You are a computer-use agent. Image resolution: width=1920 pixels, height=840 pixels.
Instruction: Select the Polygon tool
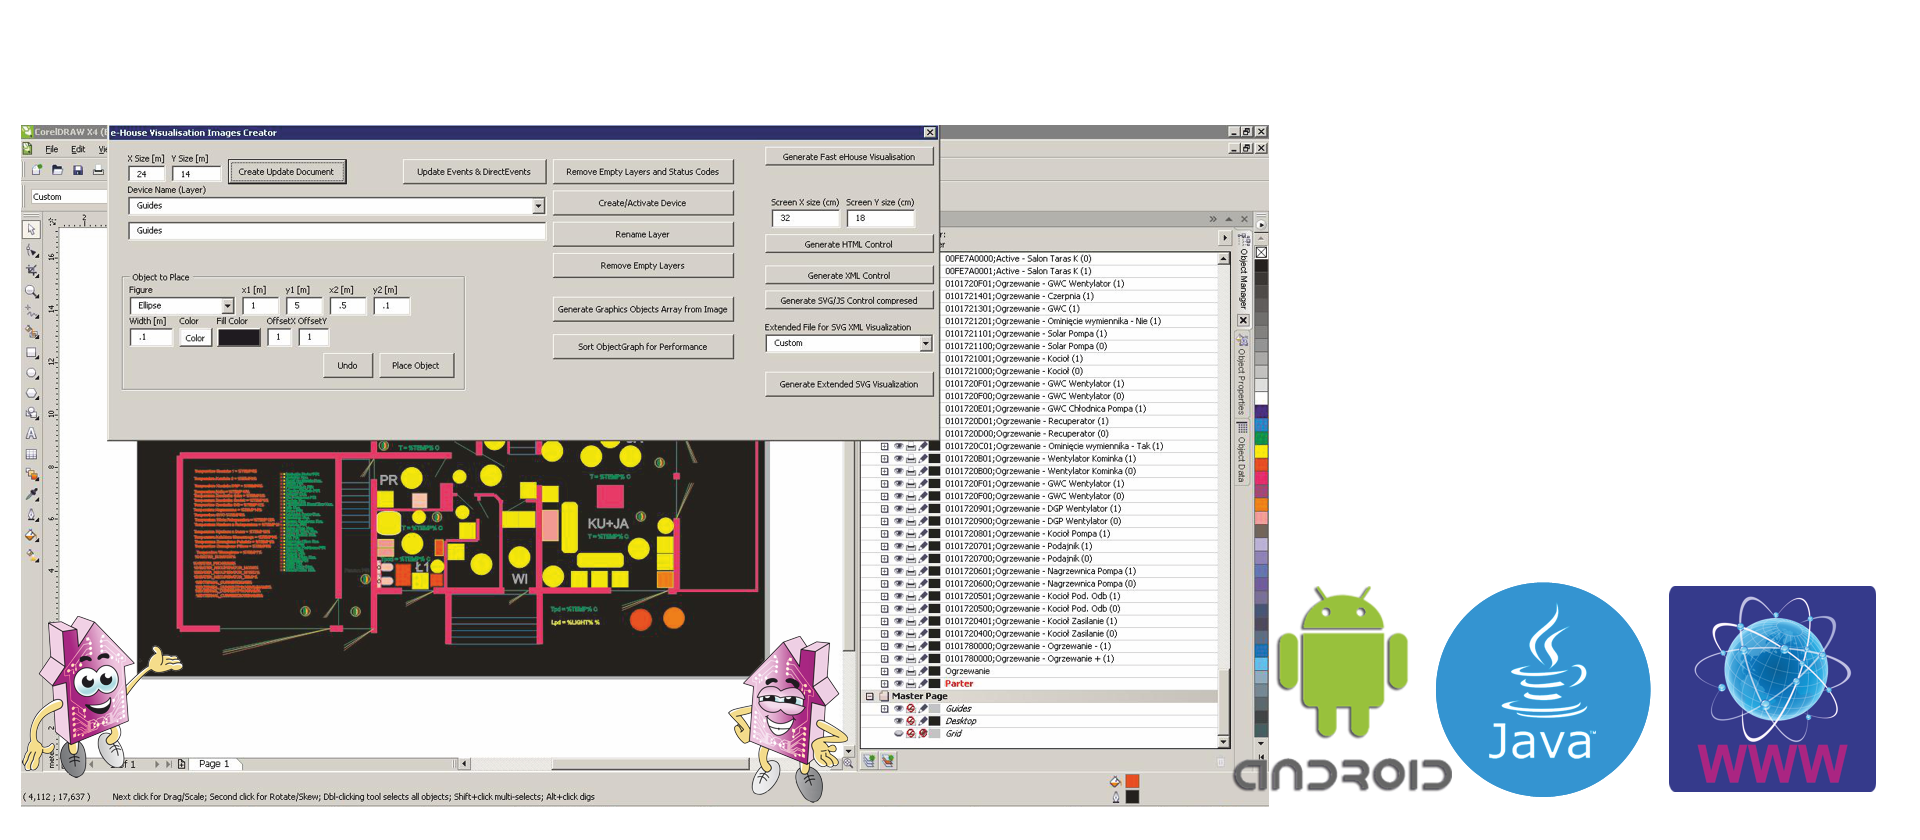tap(31, 393)
